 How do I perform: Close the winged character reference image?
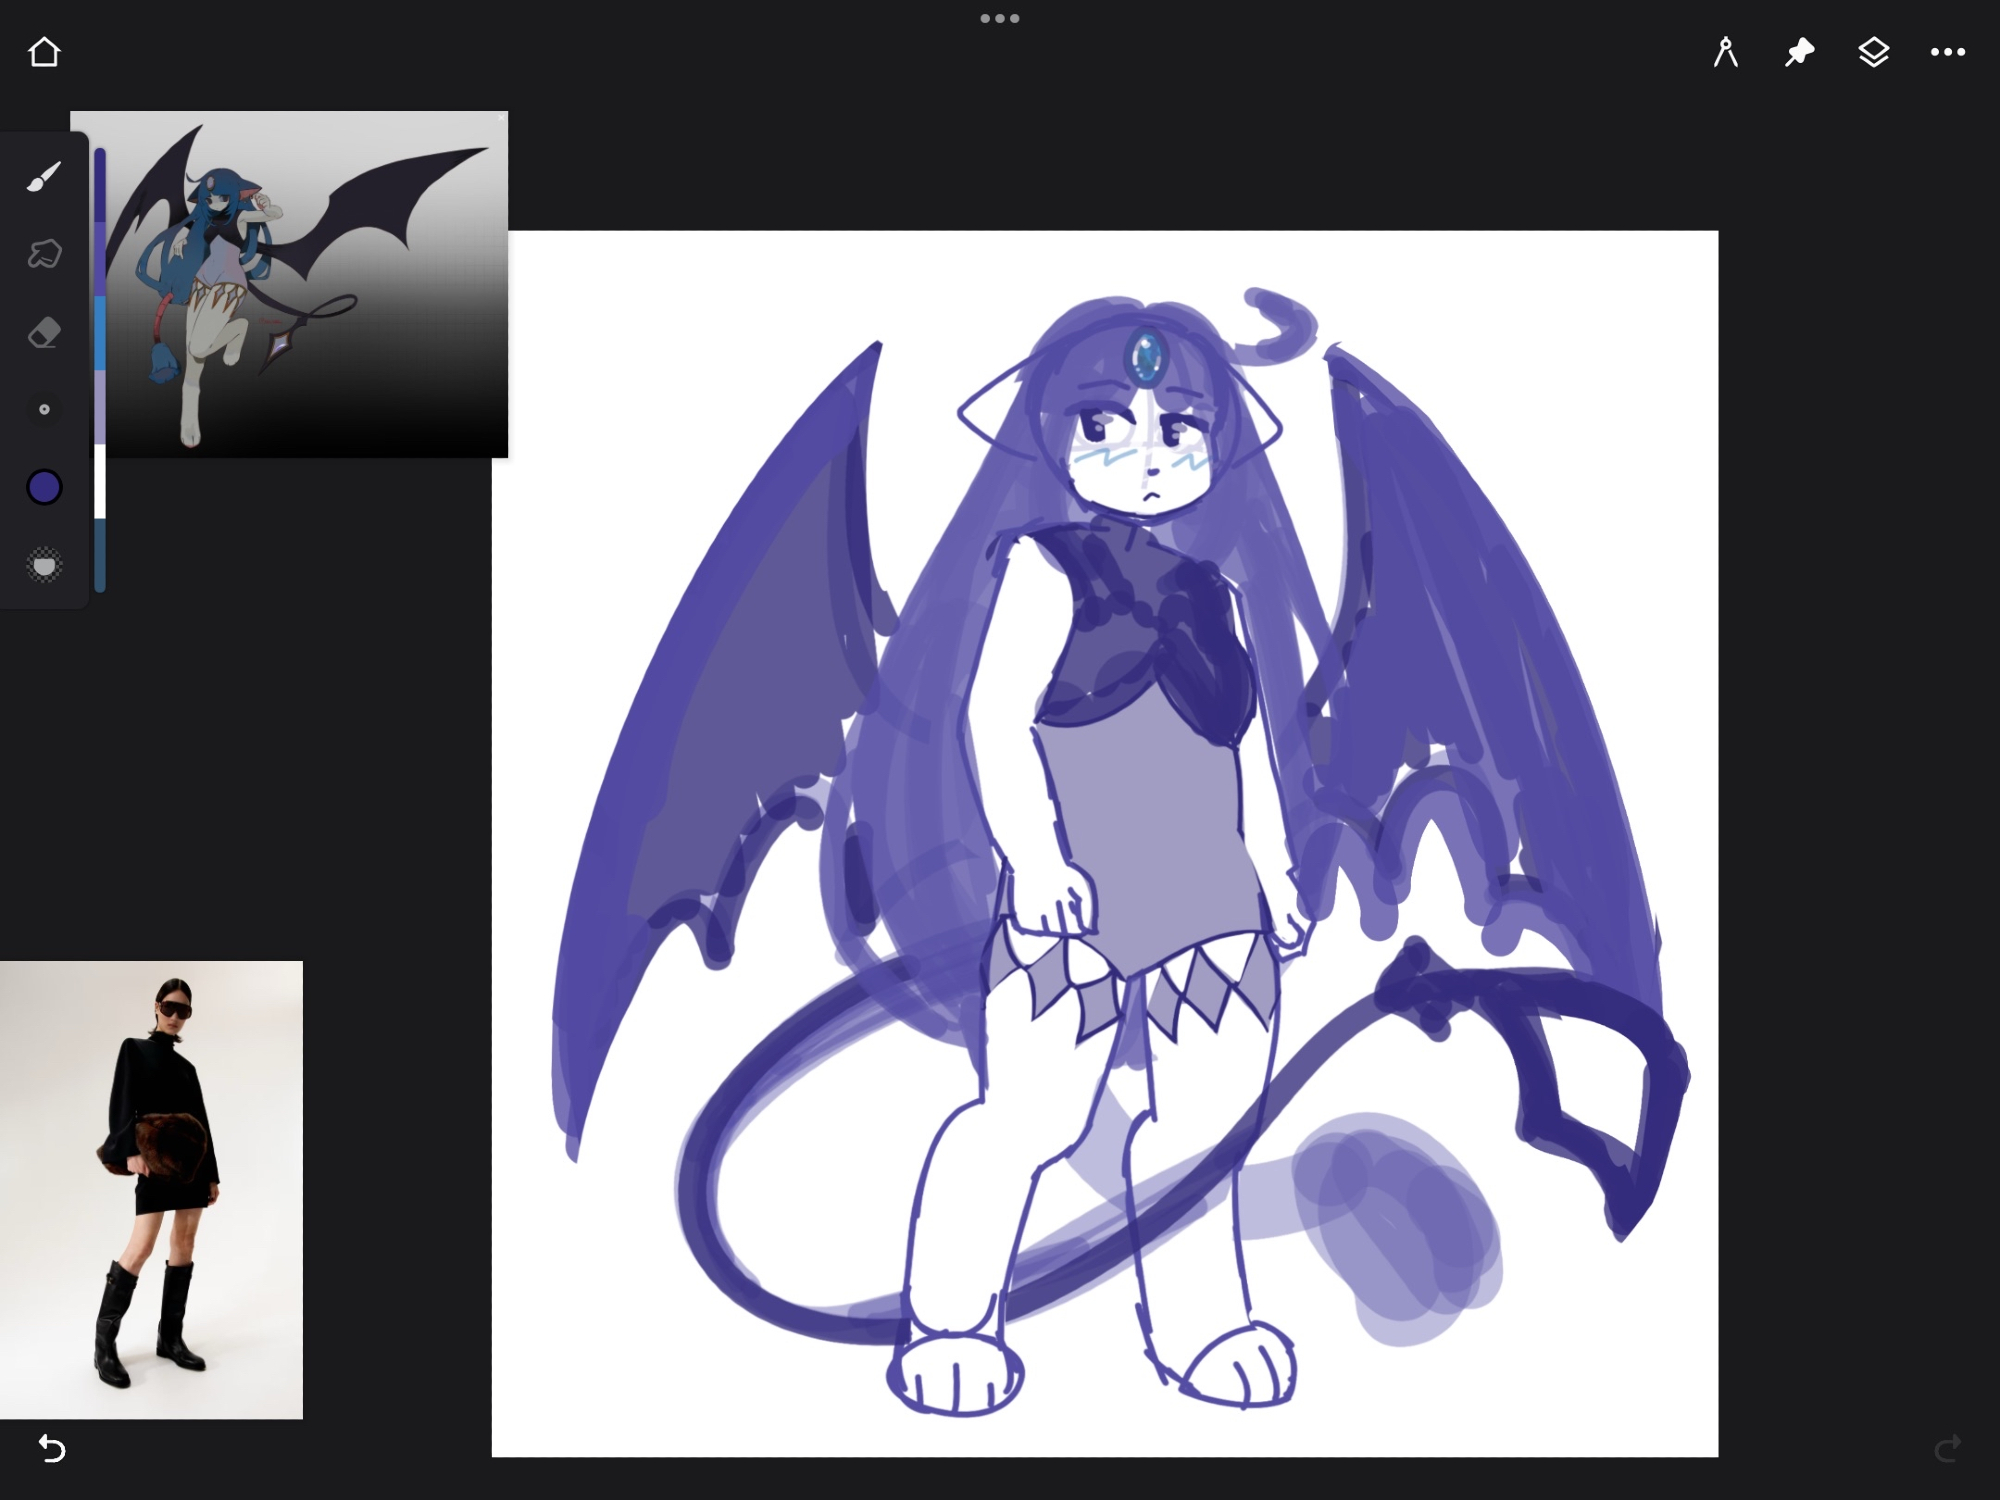pyautogui.click(x=501, y=118)
